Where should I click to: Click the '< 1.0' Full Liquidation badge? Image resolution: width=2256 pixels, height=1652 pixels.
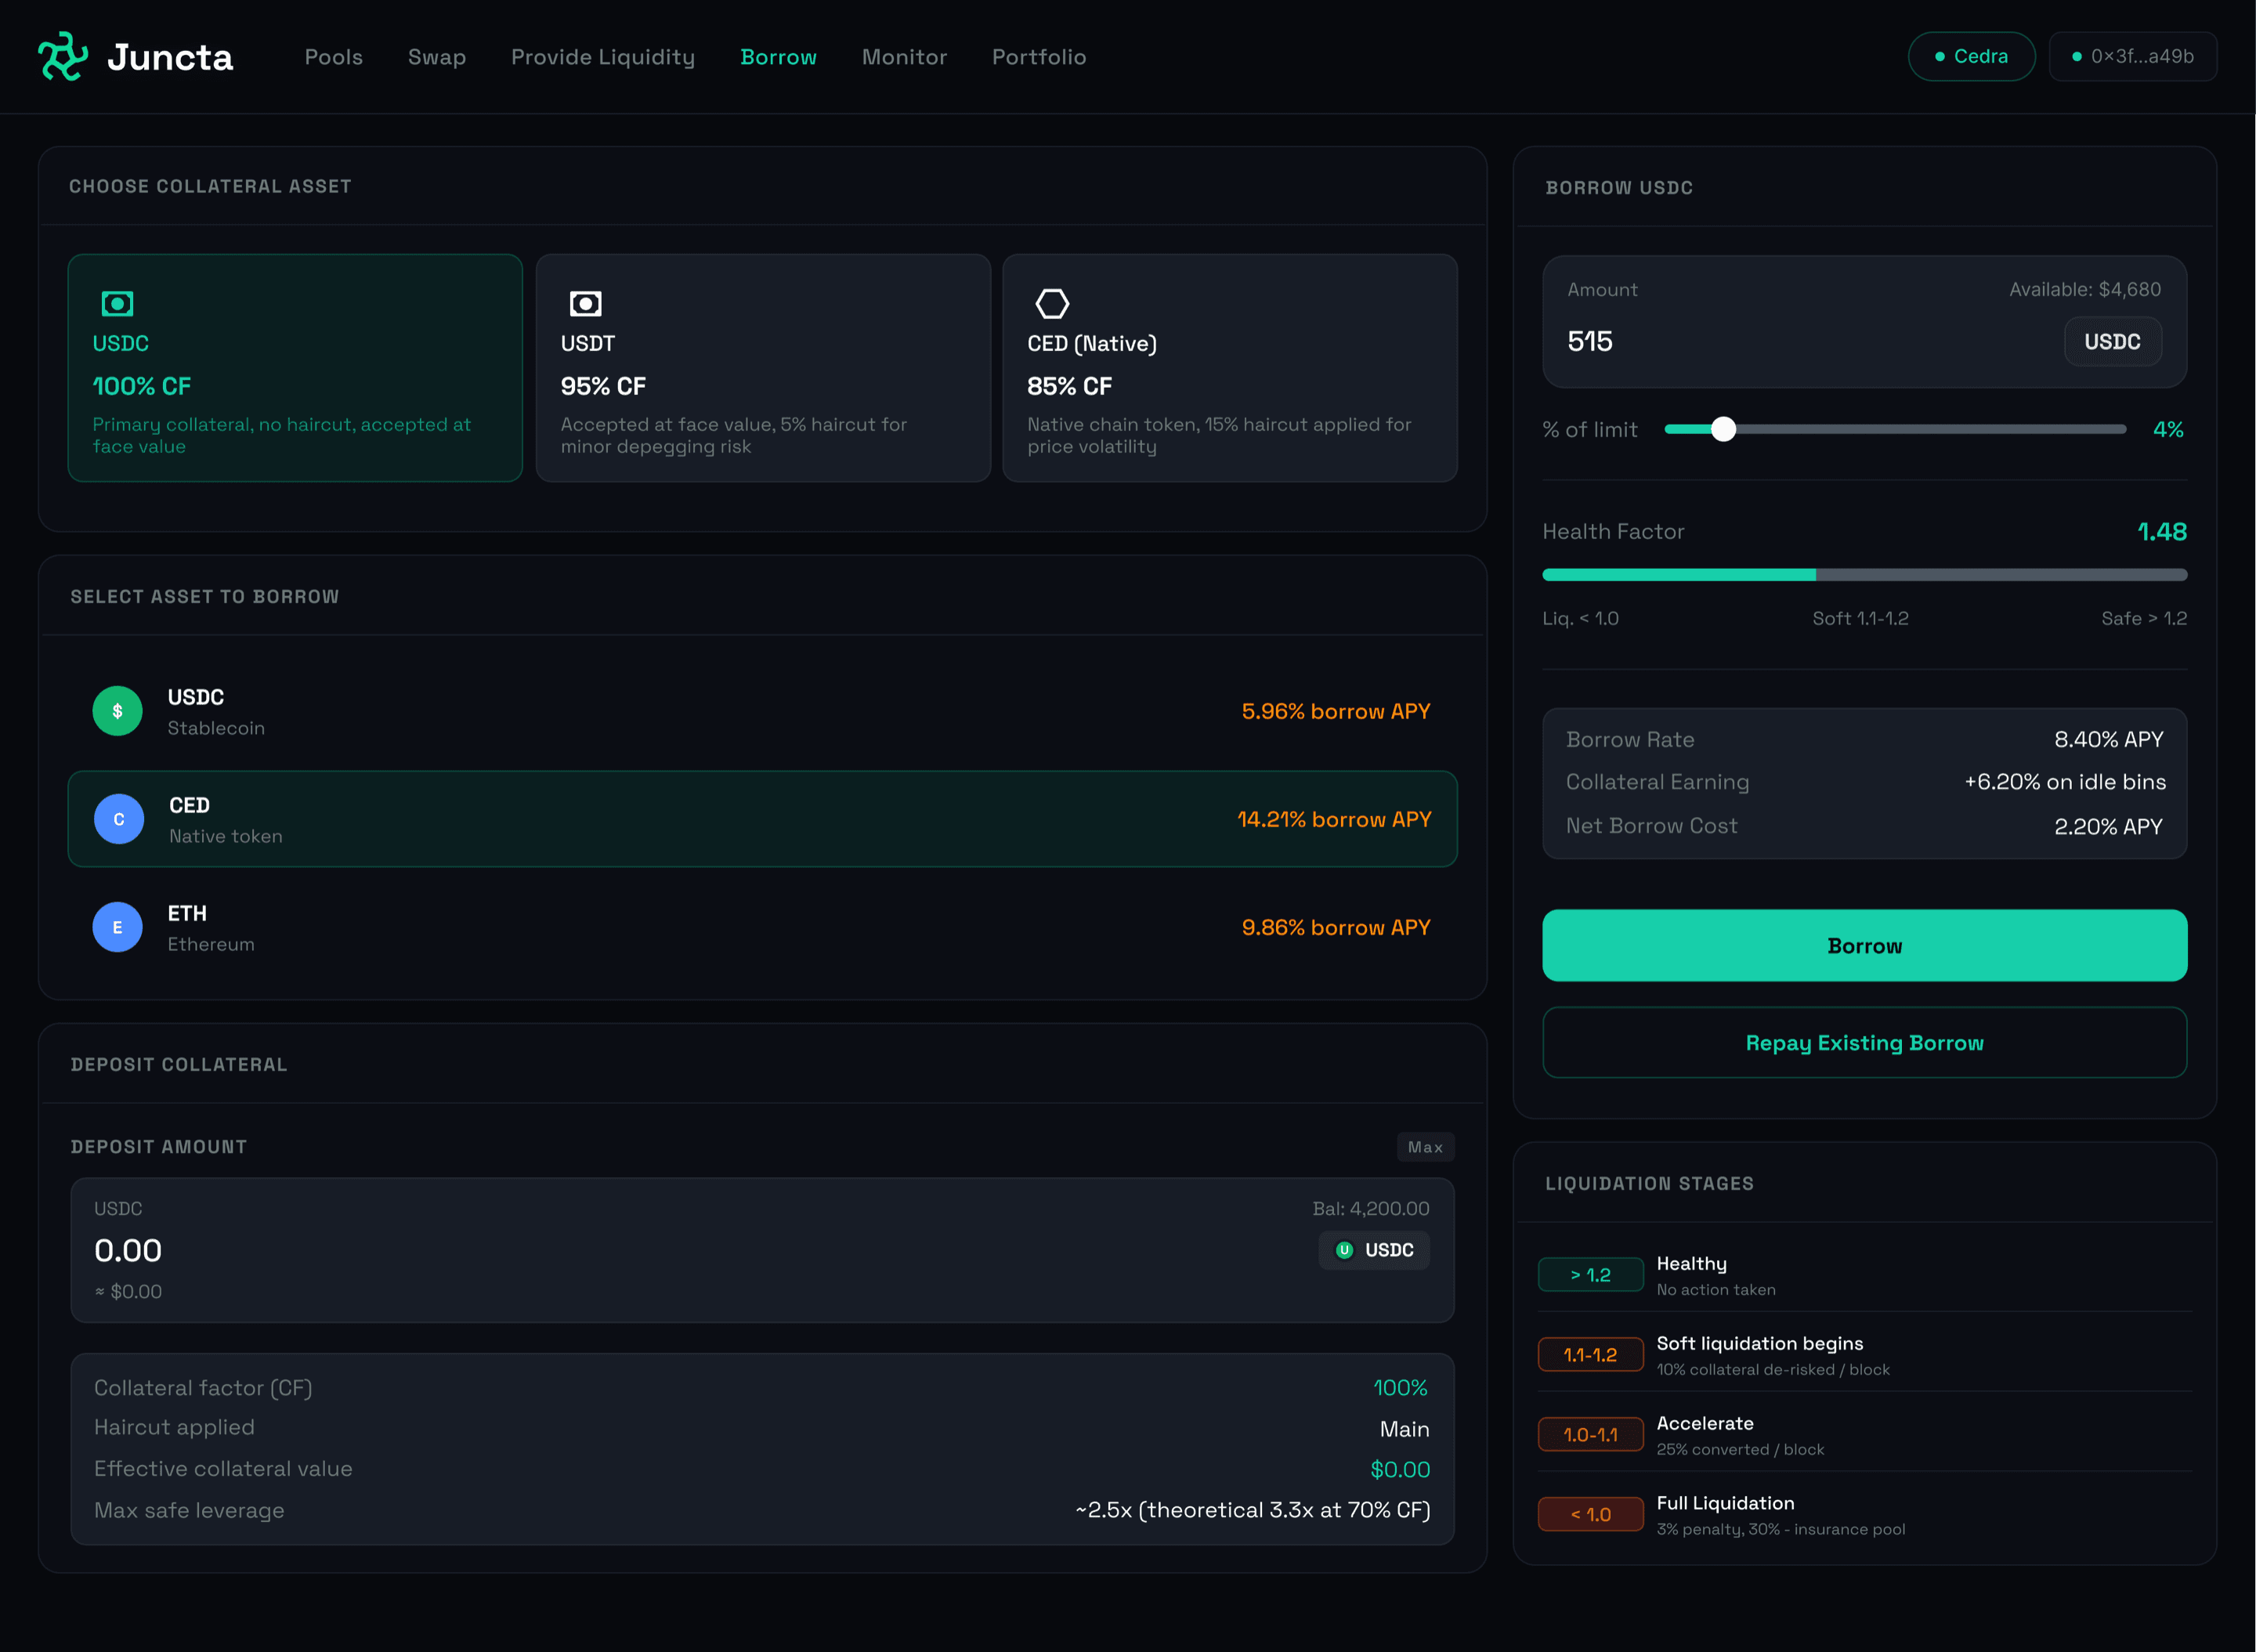[x=1591, y=1515]
